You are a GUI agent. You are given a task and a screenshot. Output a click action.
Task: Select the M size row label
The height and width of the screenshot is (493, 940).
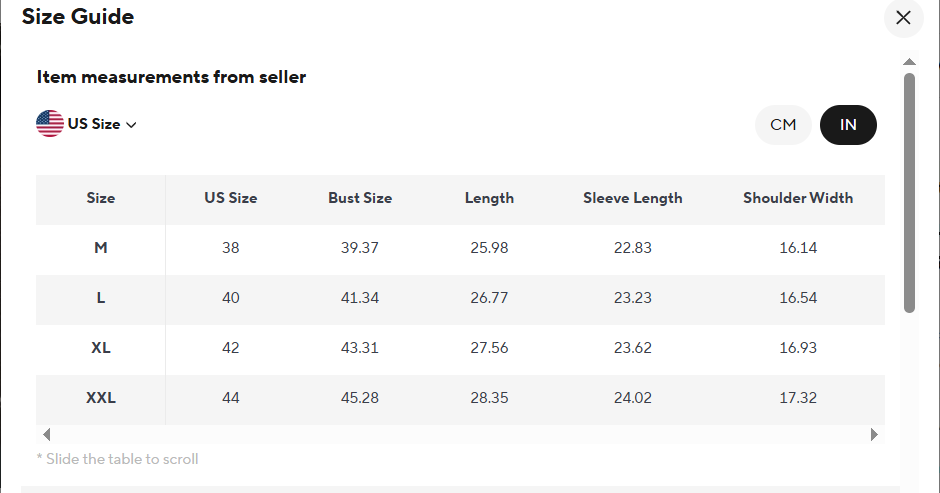(x=101, y=248)
